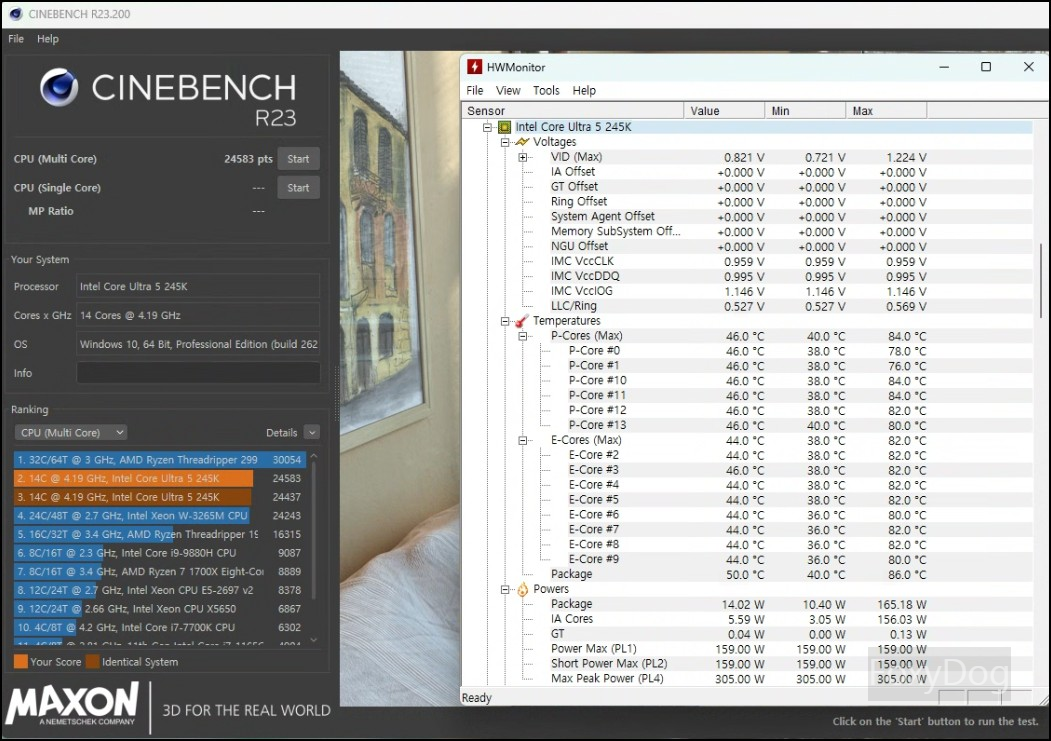Click the HWMonitor red lightning title icon
The width and height of the screenshot is (1051, 741).
click(475, 66)
